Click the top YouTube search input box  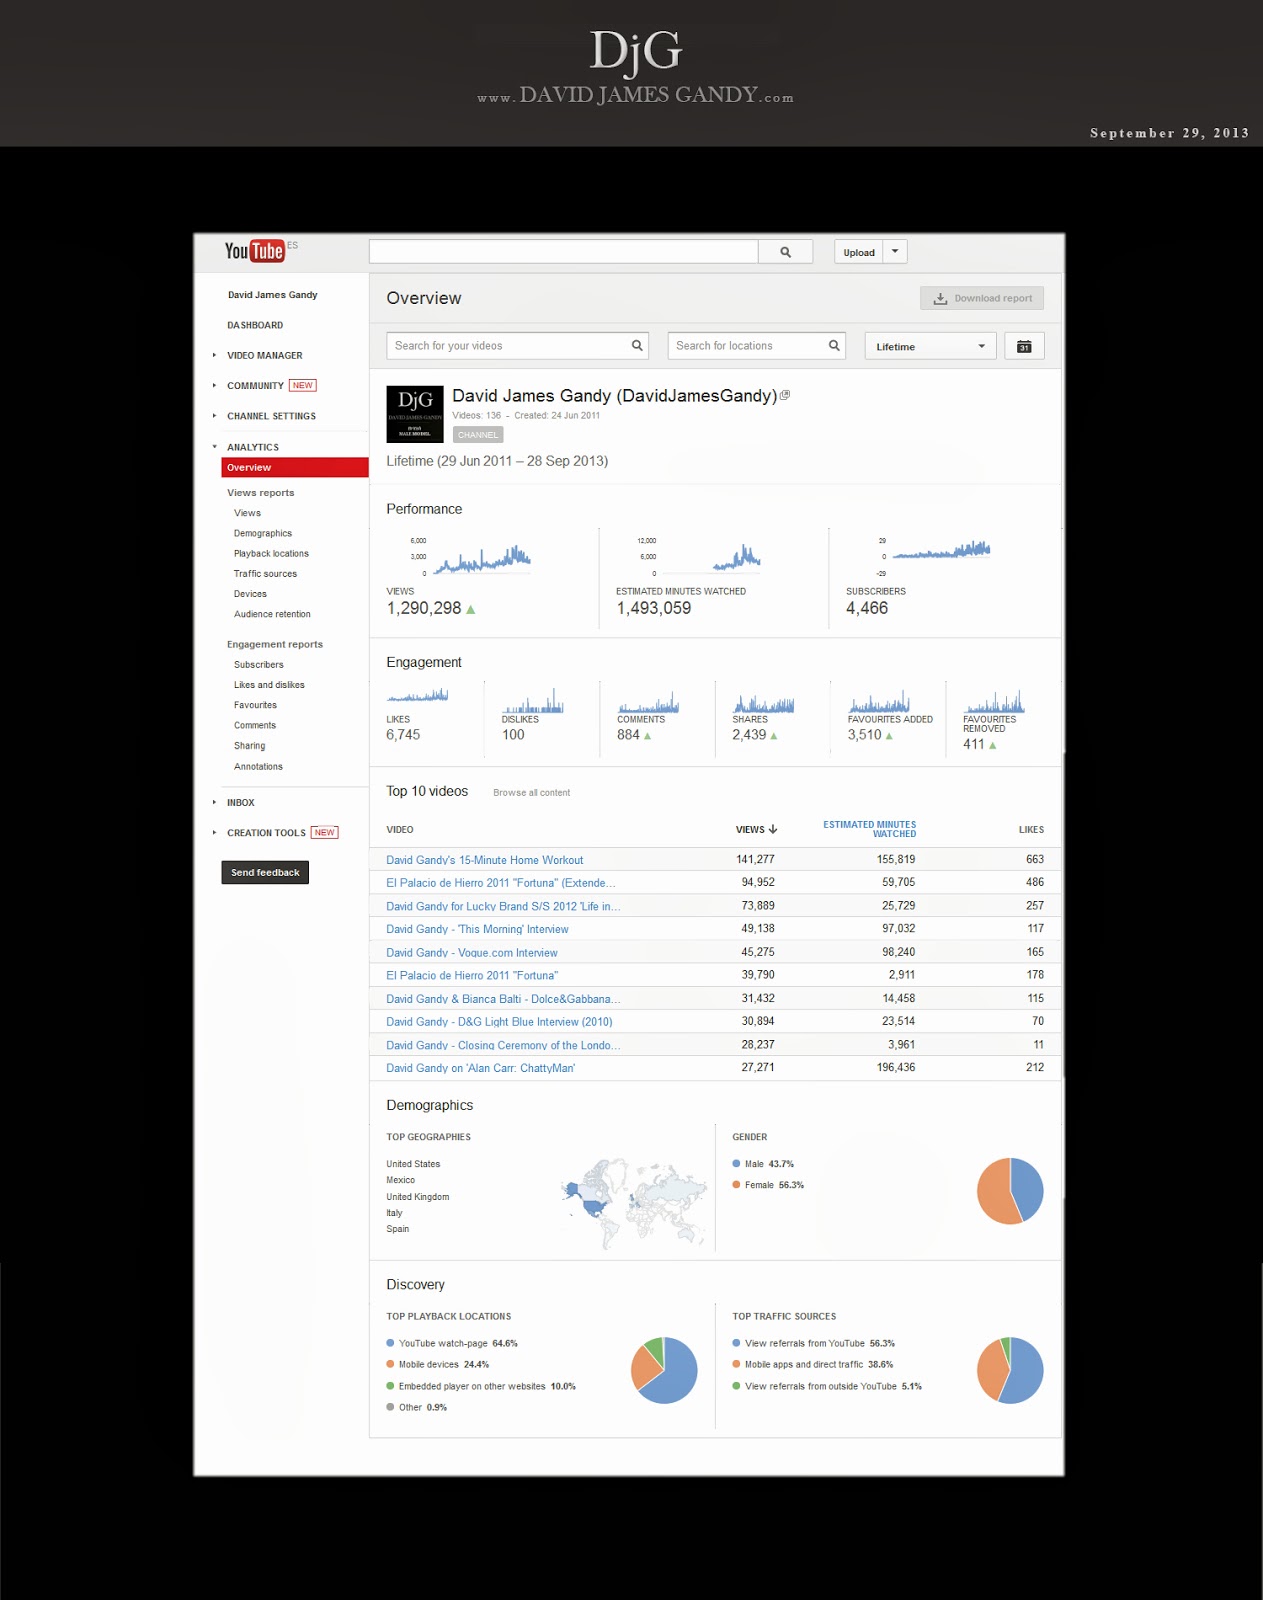(x=563, y=252)
